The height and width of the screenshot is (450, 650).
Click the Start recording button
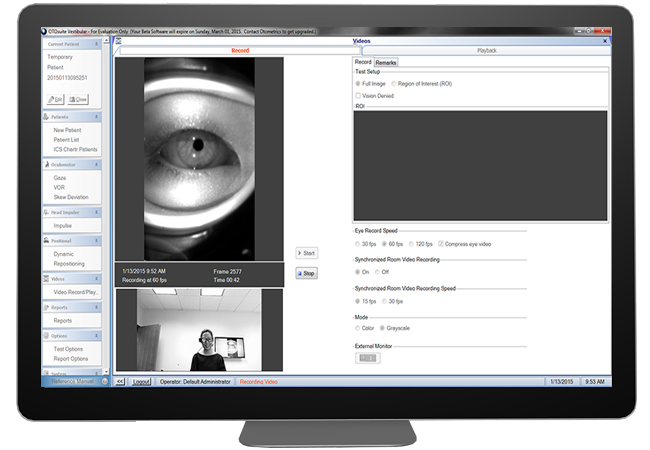pos(307,253)
